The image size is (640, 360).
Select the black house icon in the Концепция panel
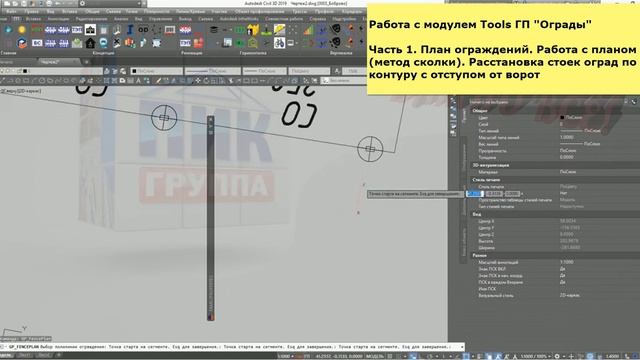tap(90, 43)
